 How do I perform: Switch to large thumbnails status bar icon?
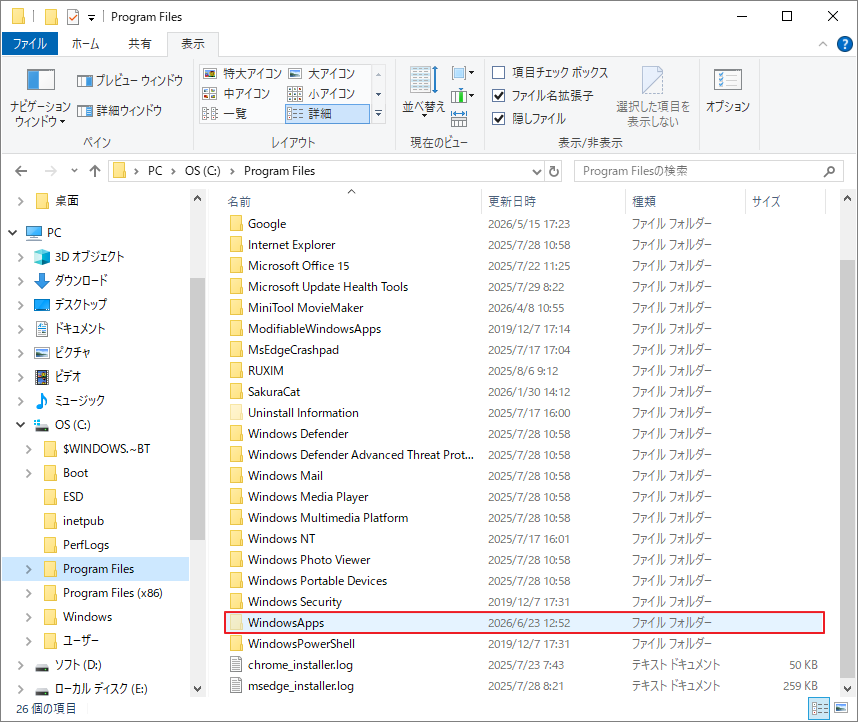point(840,709)
